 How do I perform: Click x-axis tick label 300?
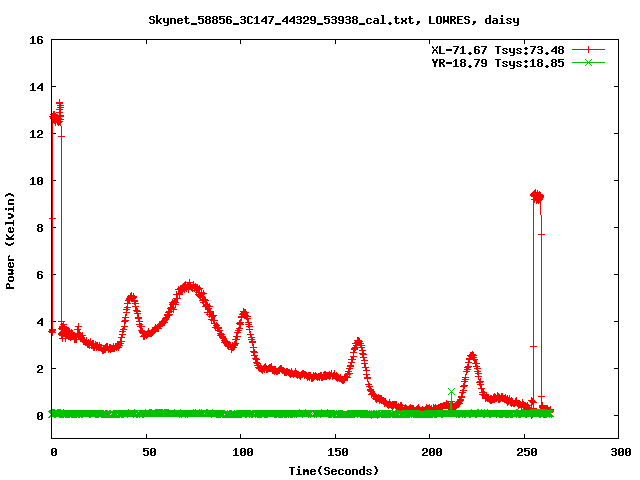pyautogui.click(x=621, y=452)
